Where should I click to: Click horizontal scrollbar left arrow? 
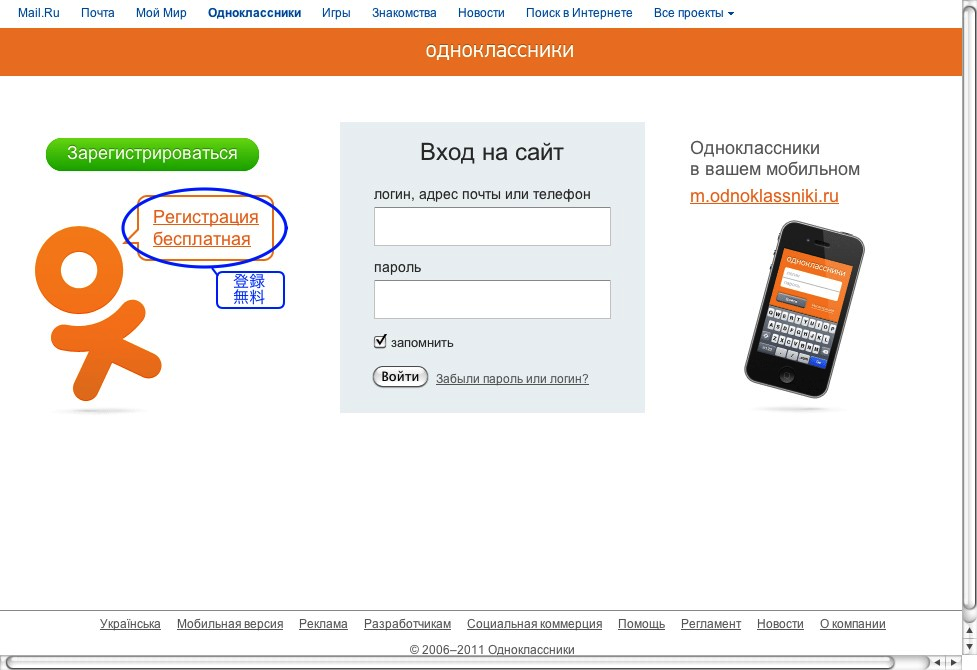click(938, 663)
